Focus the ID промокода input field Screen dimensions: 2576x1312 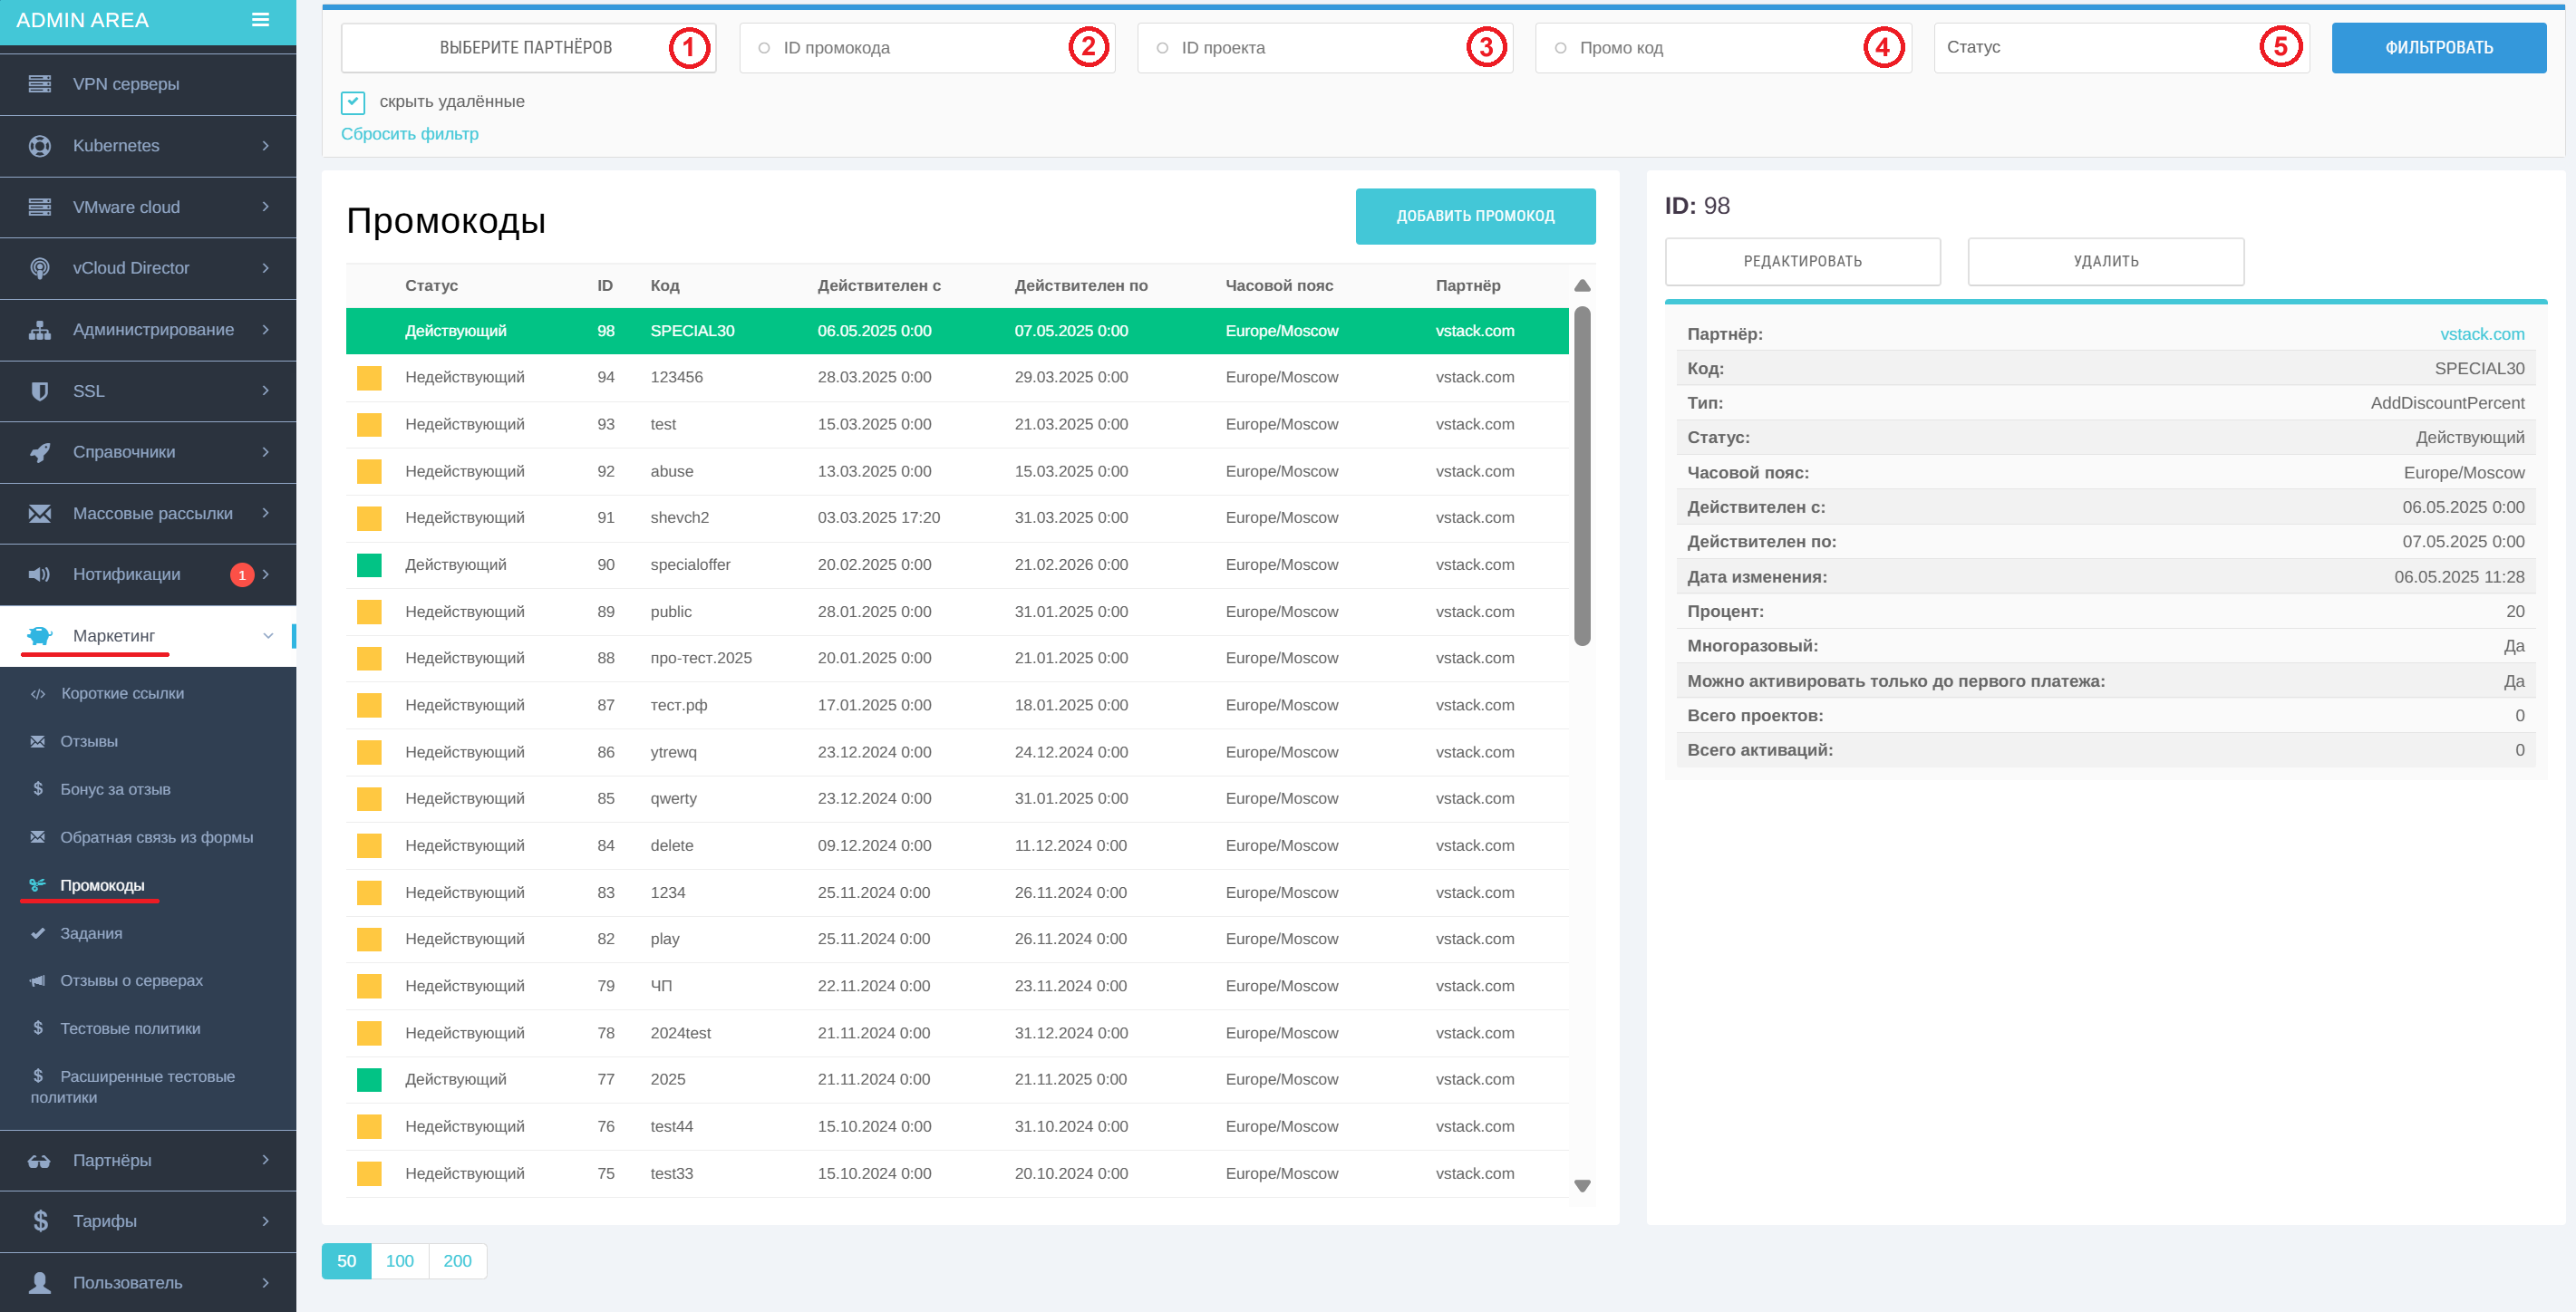point(927,48)
